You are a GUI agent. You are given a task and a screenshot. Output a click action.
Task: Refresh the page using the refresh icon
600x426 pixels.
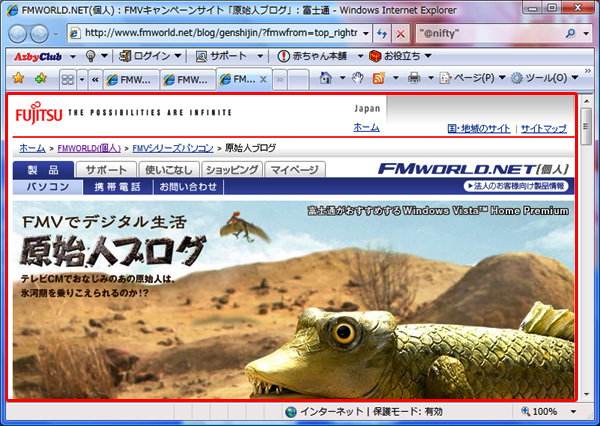[x=382, y=34]
